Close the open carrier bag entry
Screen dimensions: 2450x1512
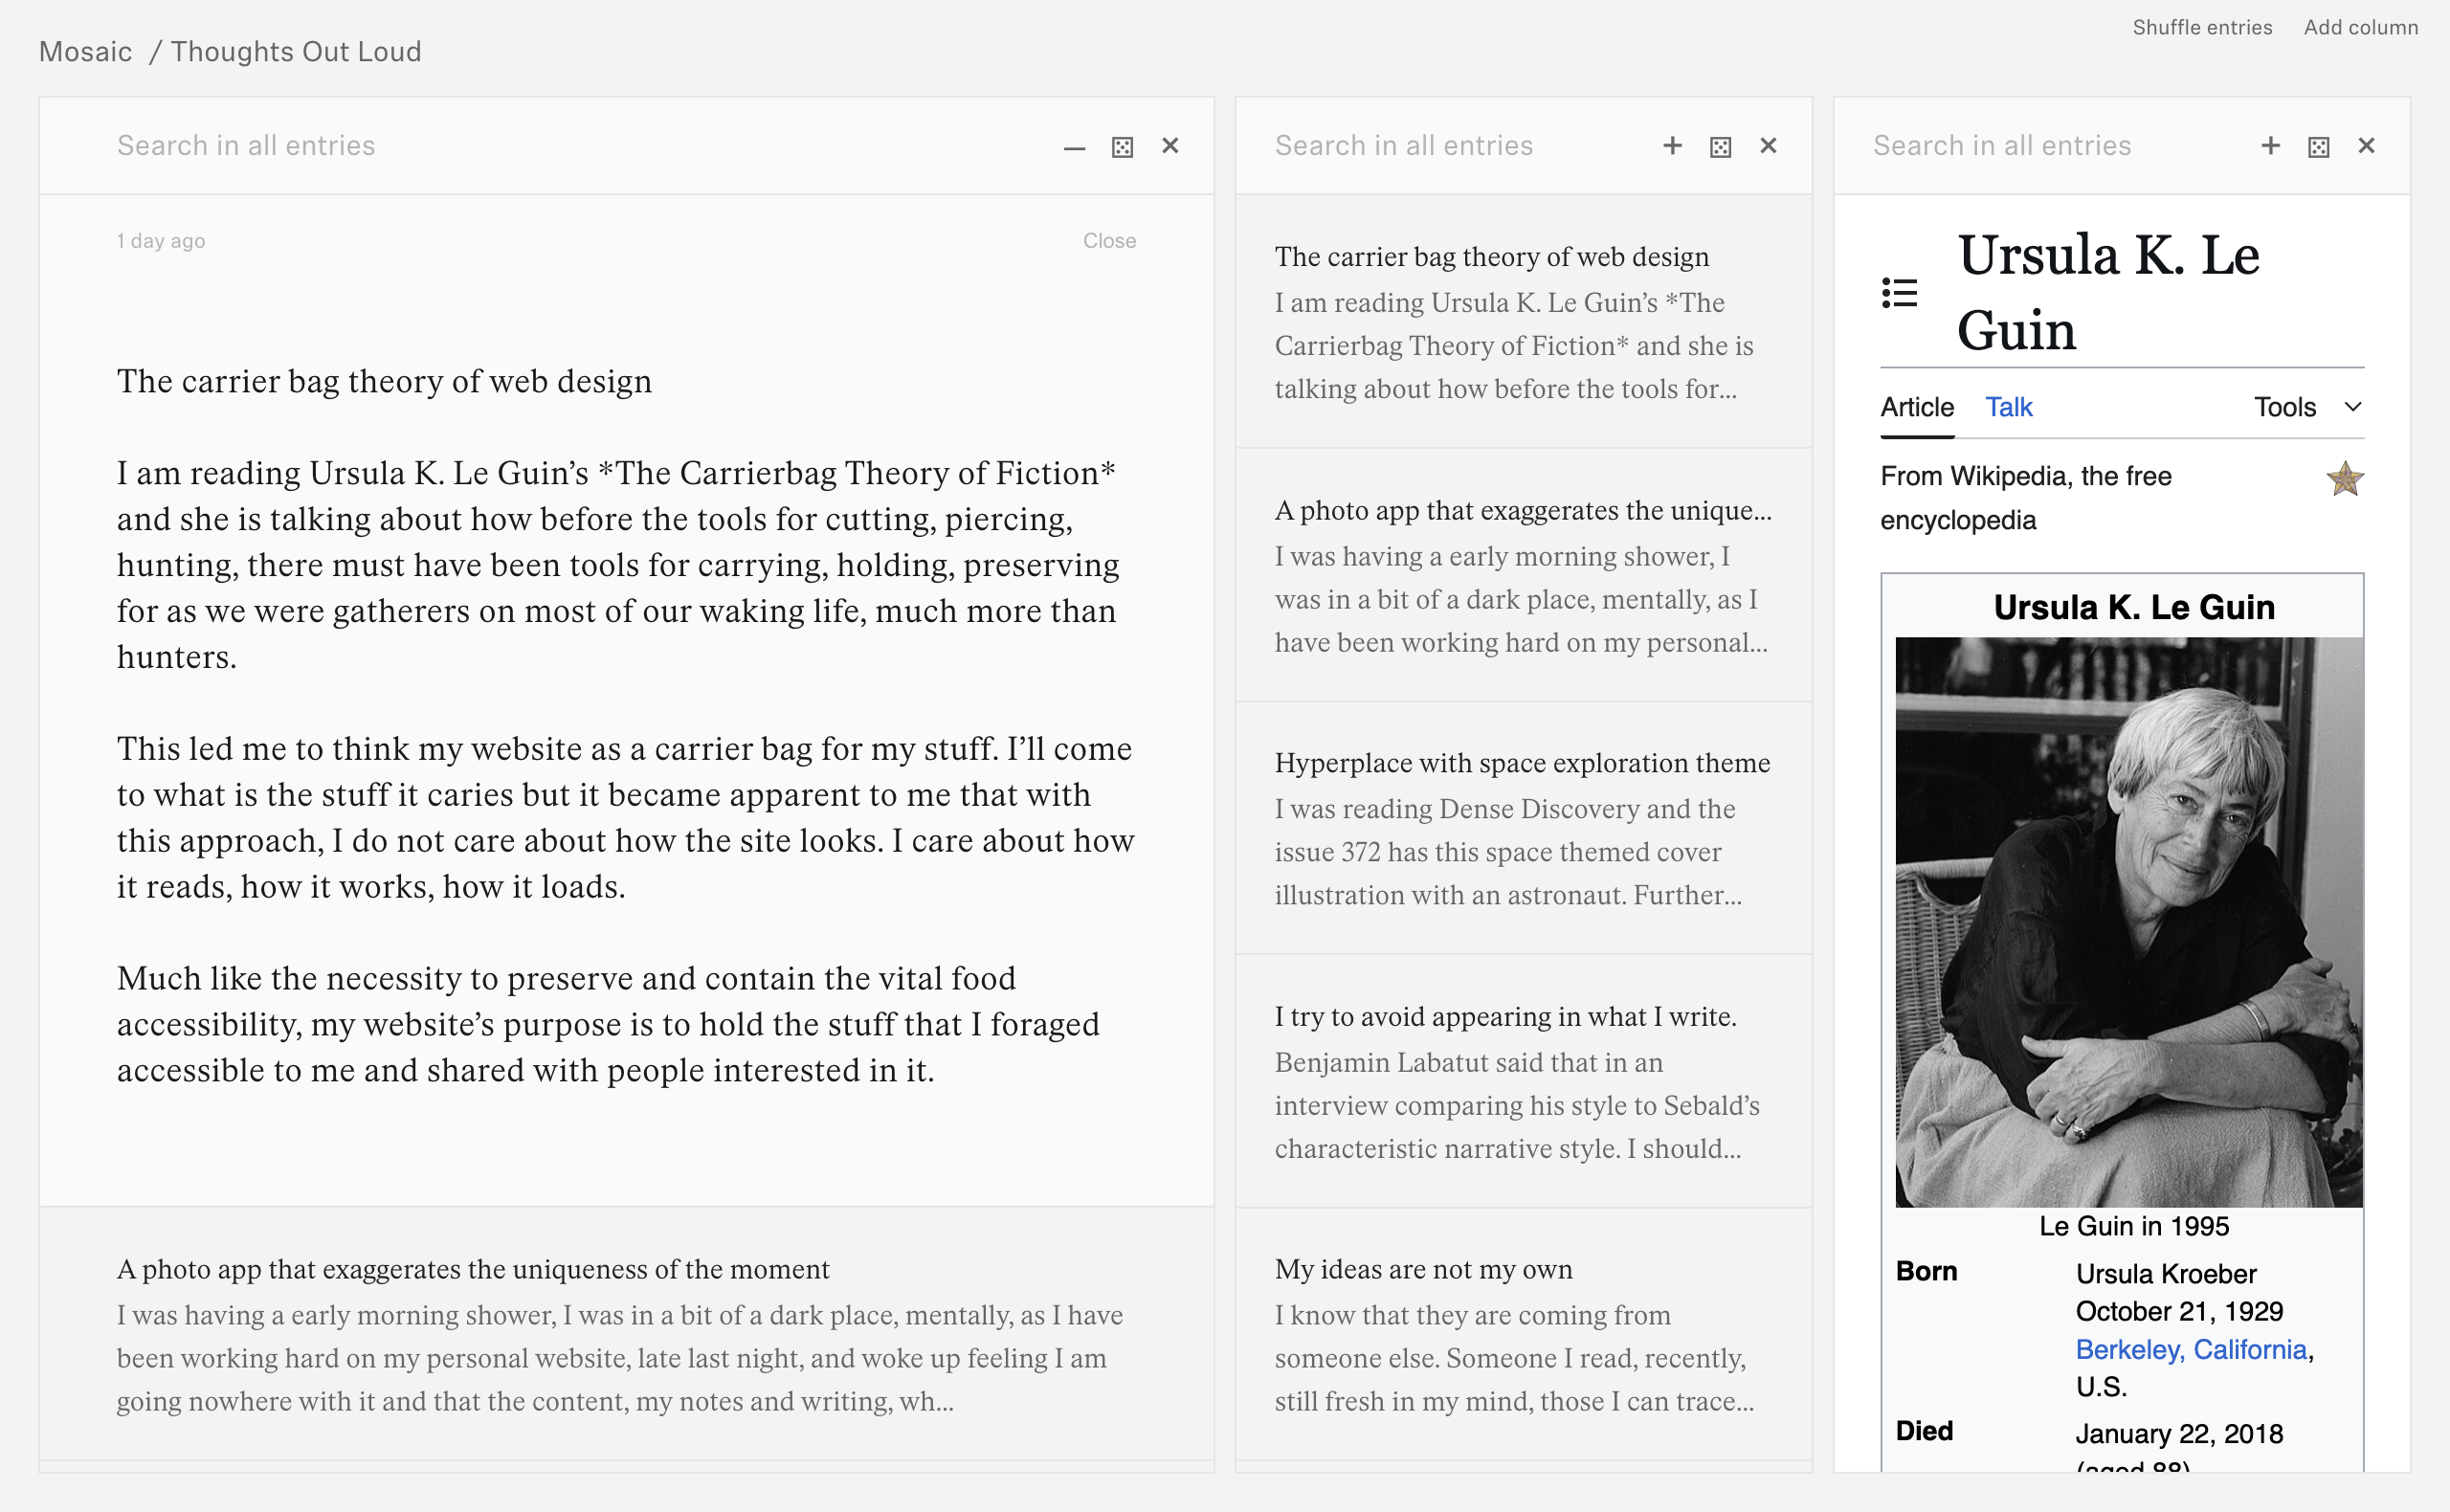coord(1108,241)
